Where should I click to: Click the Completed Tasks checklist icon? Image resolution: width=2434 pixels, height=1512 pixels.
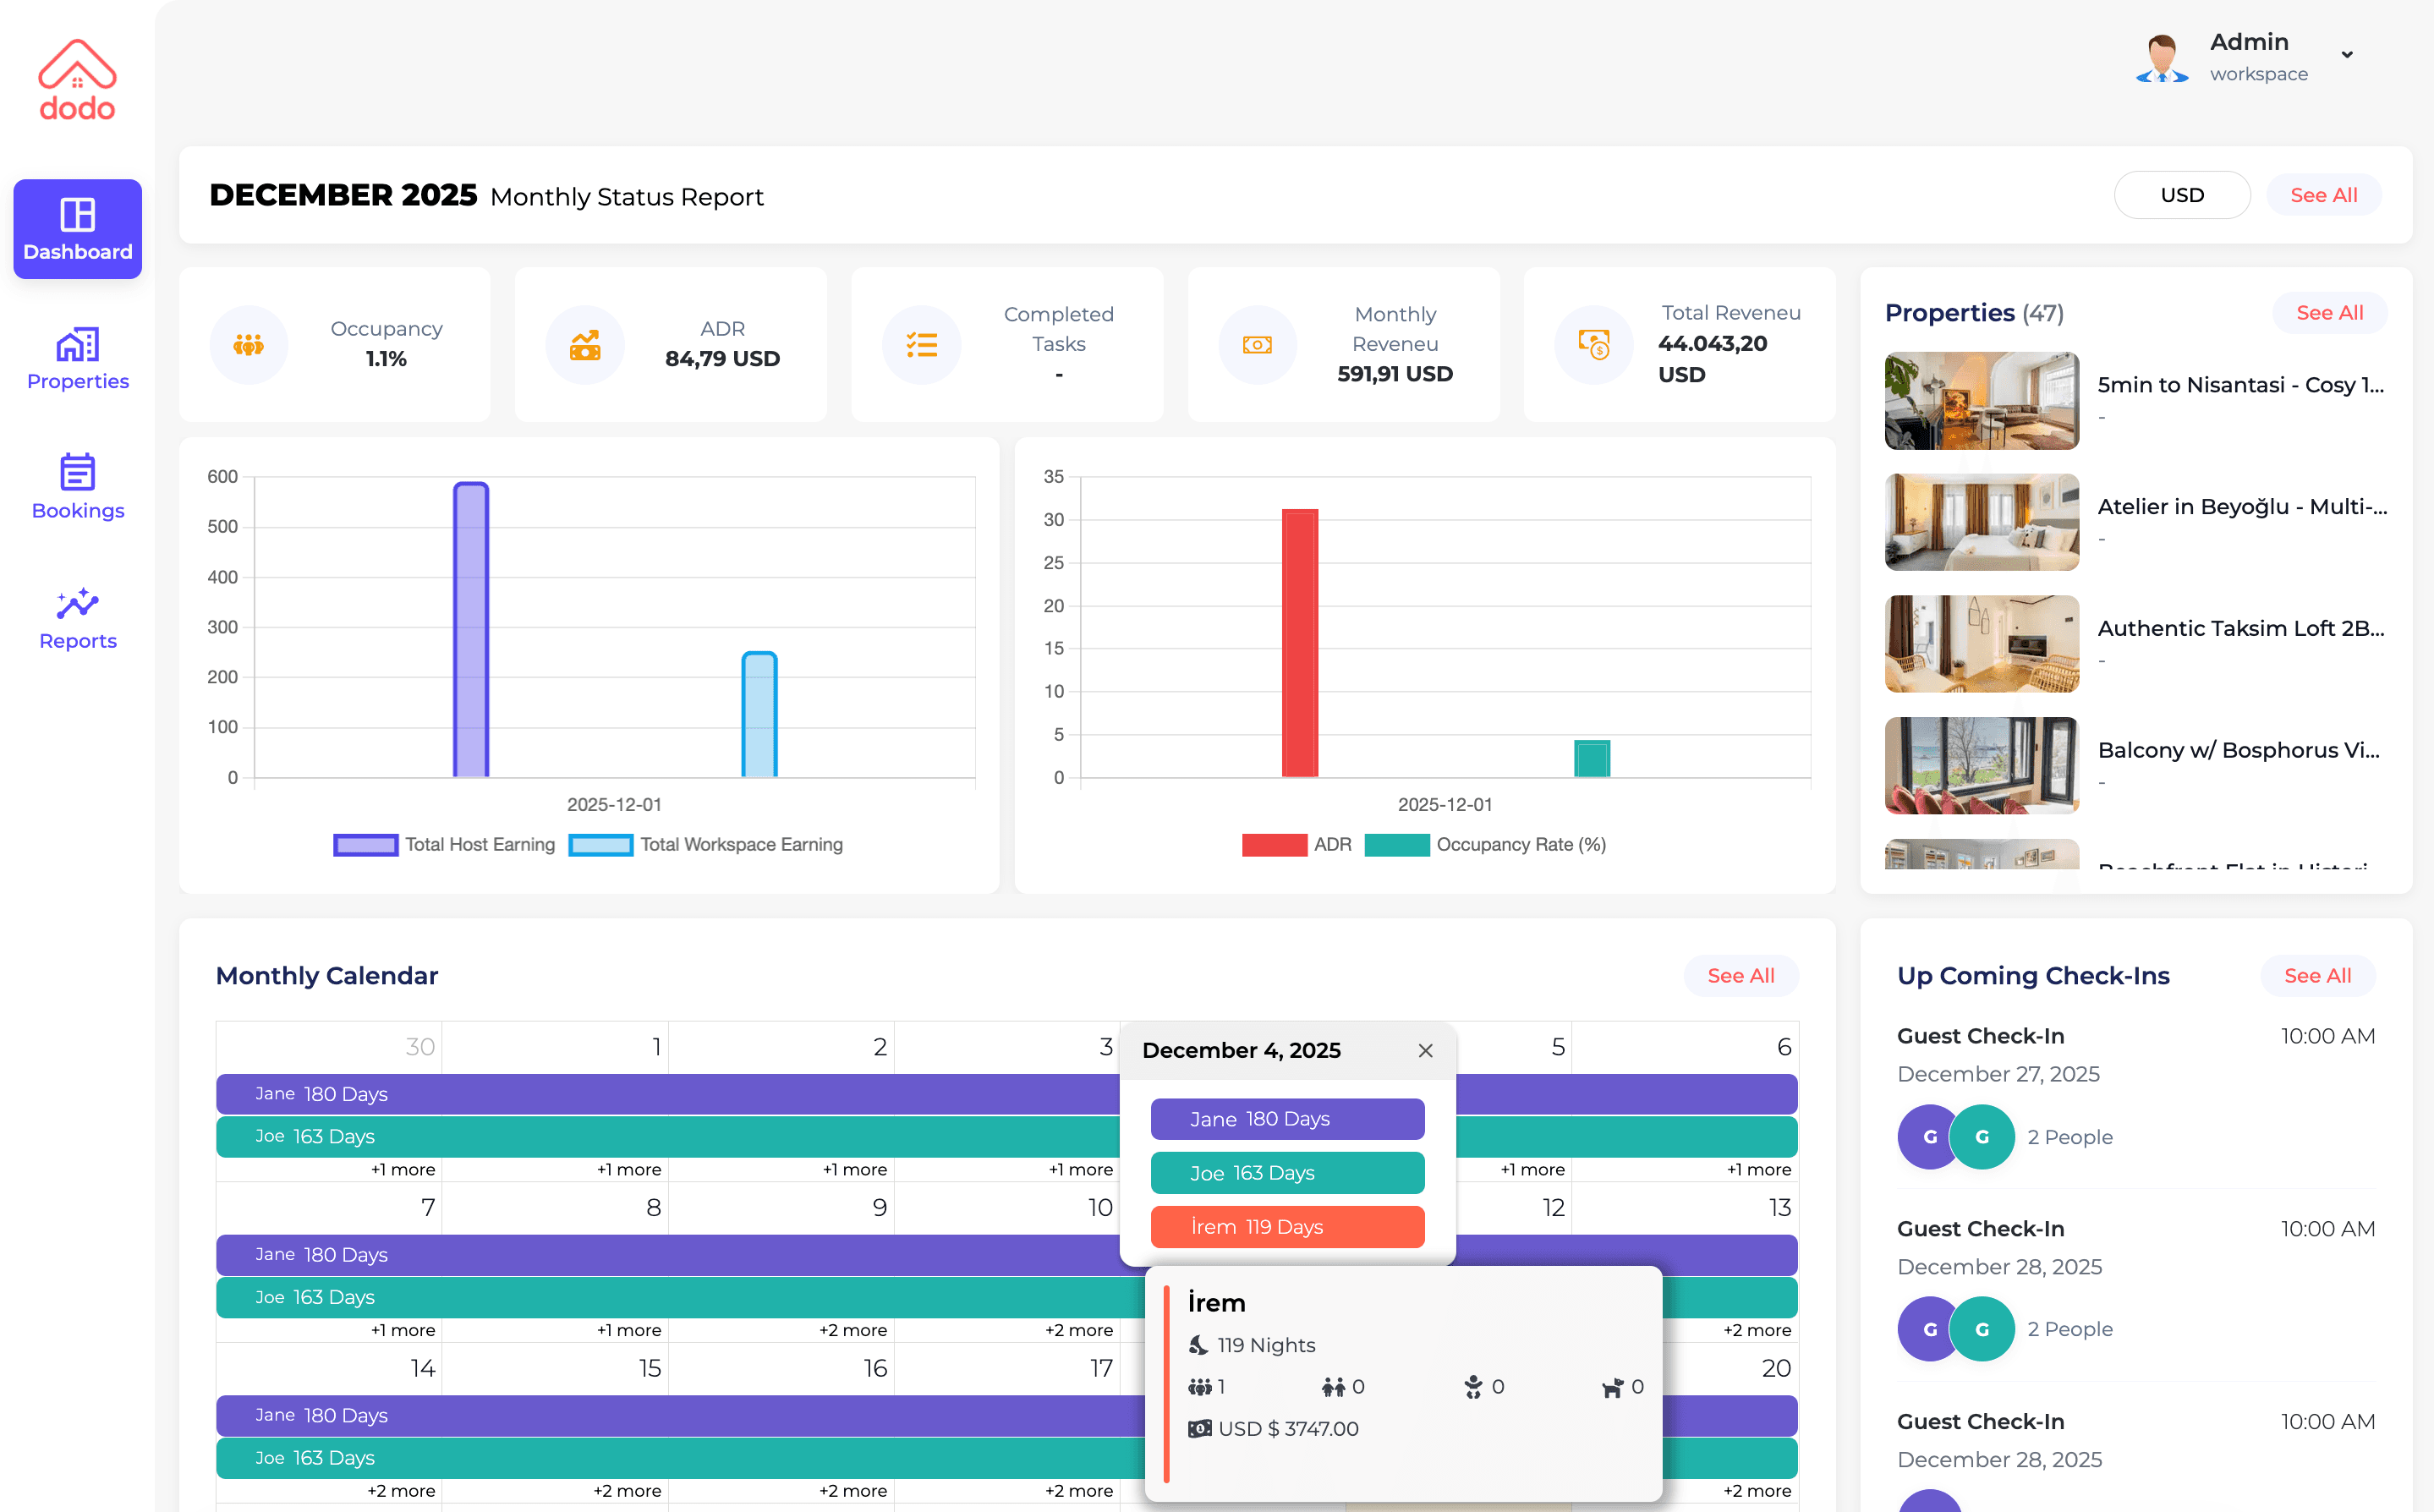point(921,344)
